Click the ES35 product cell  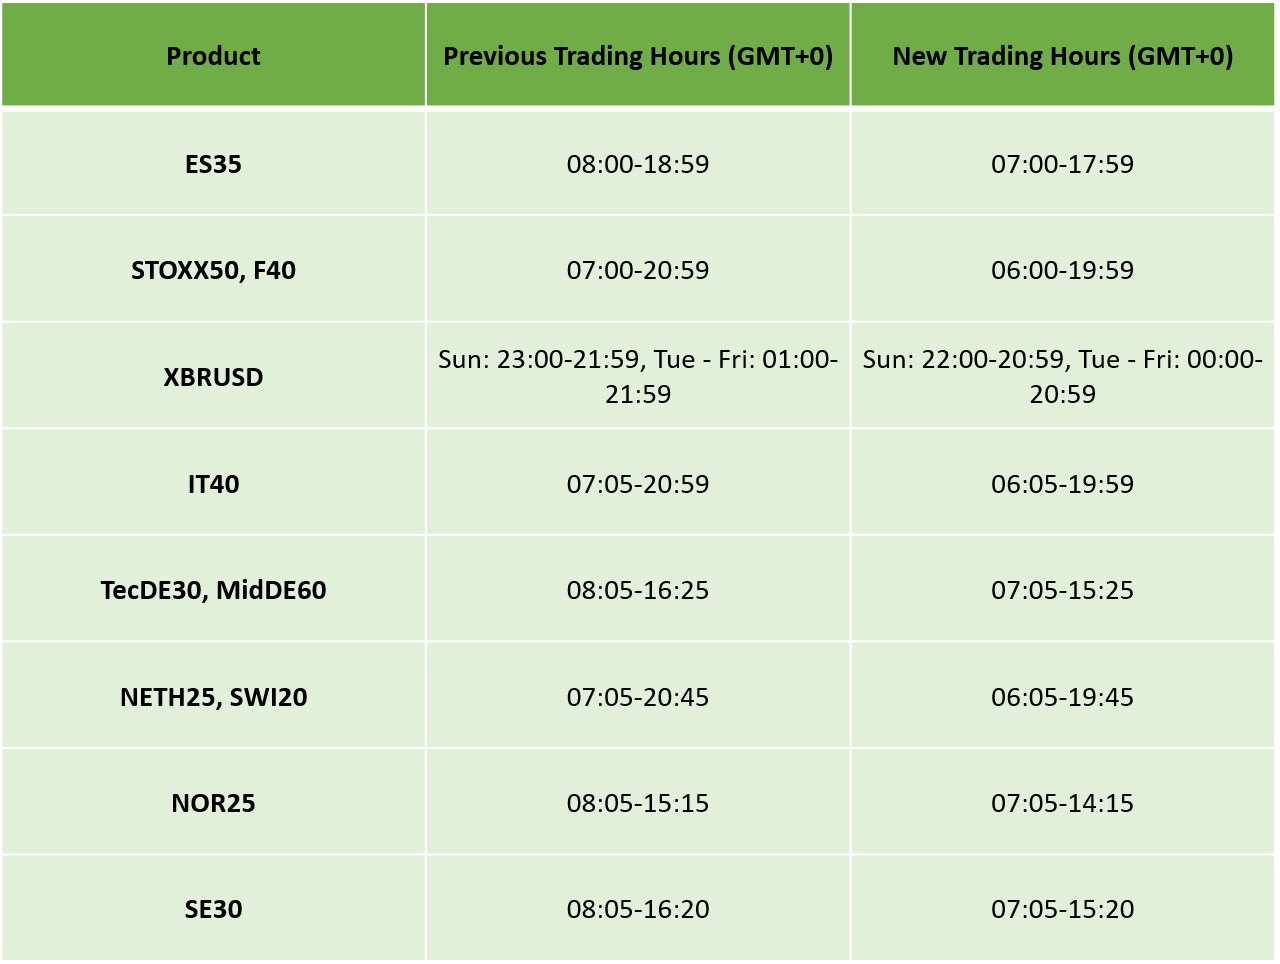click(213, 163)
